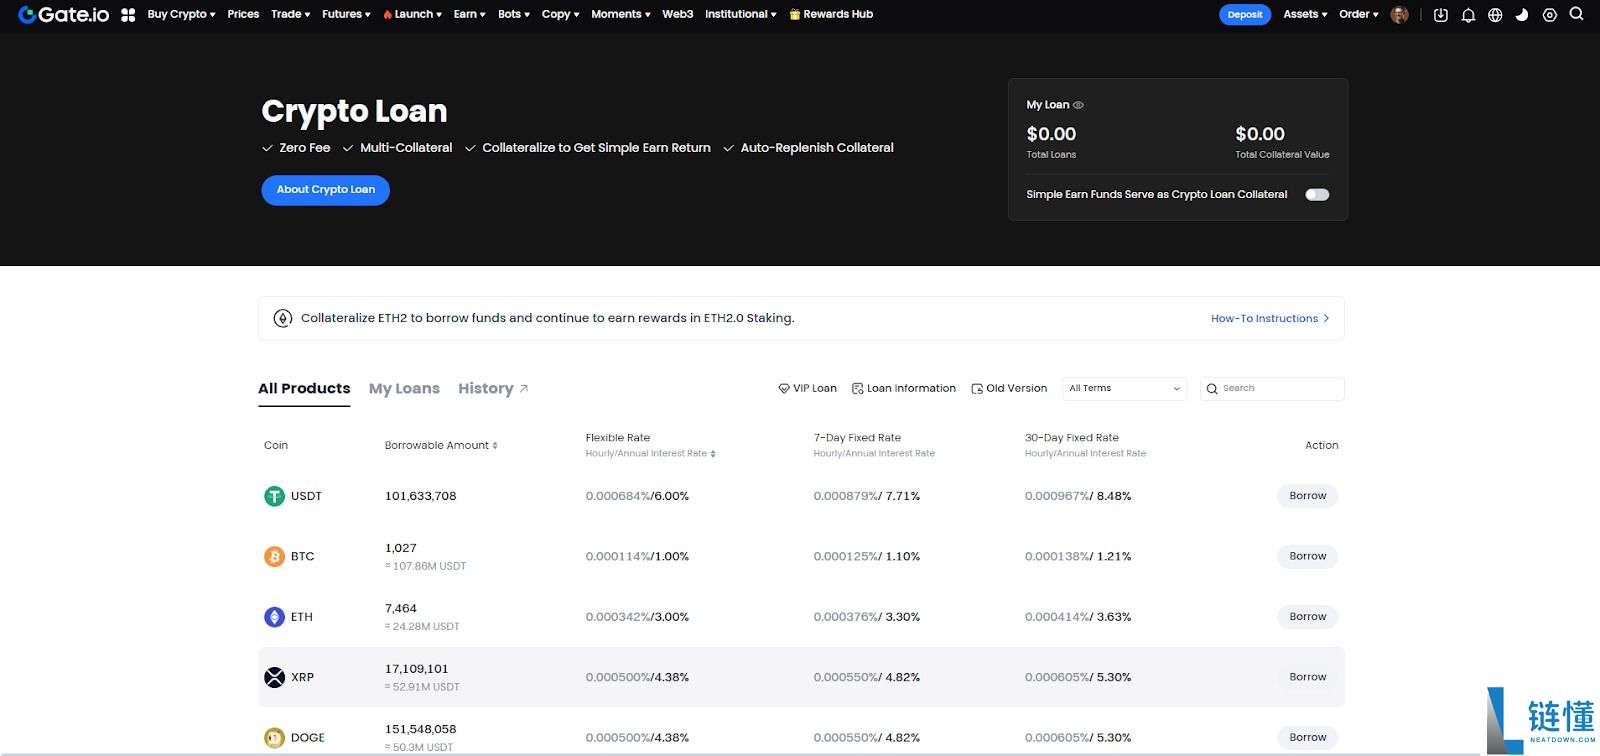Sort by Flexible Rate arrows
Screen dimensions: 1600x756
(x=713, y=454)
